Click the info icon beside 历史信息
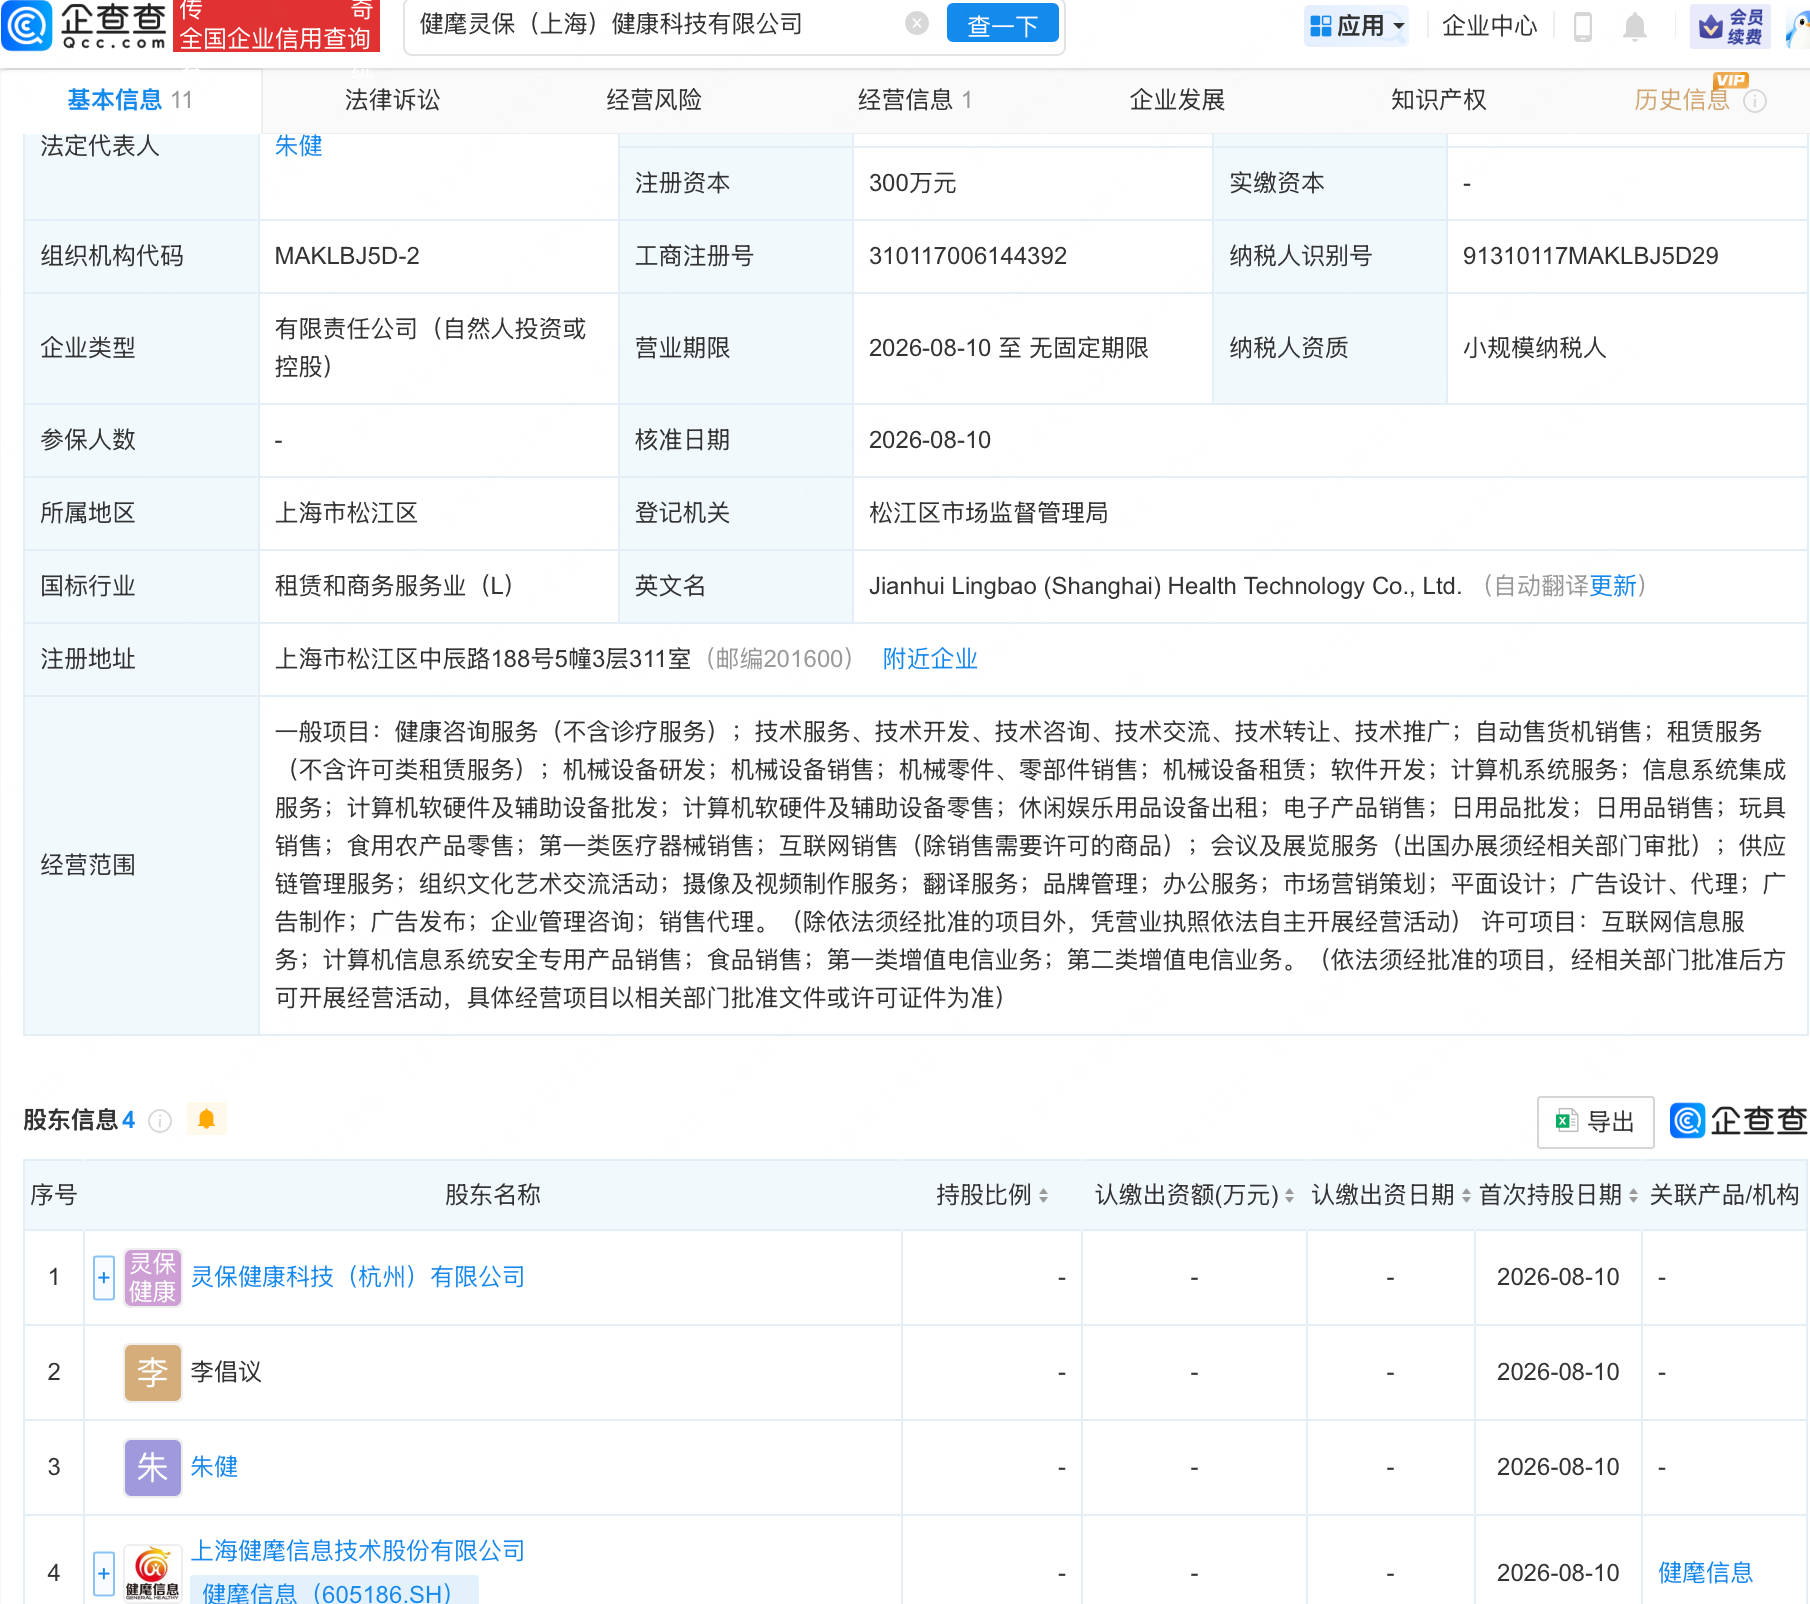 [1755, 101]
